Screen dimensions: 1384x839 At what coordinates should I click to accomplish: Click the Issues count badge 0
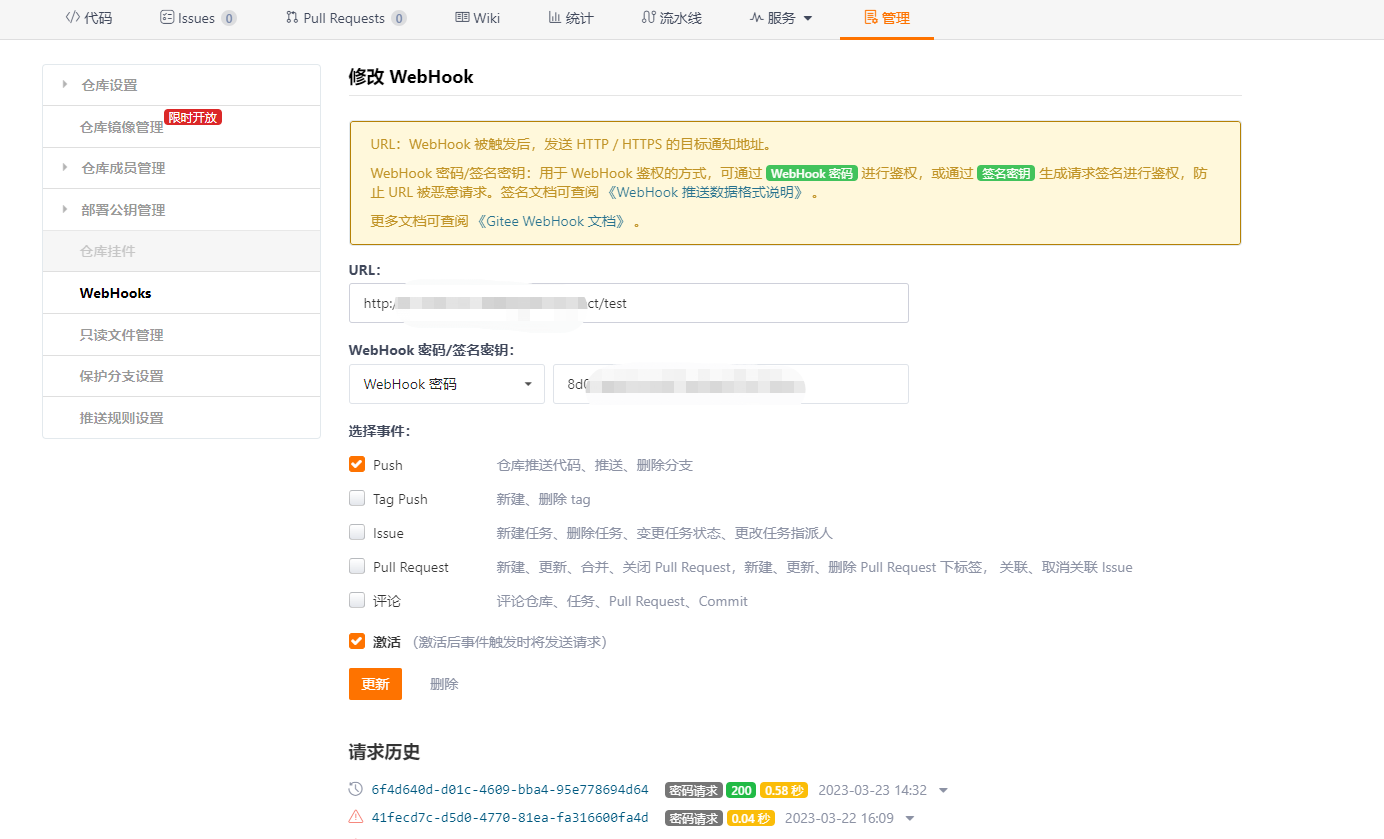pos(229,18)
